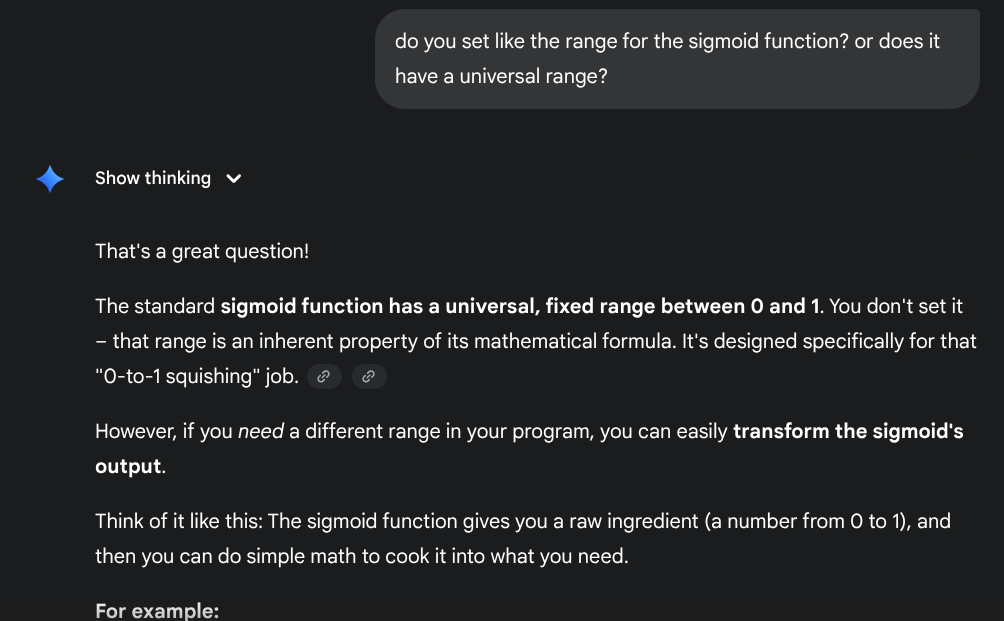Viewport: 1004px width, 621px height.
Task: Click the "That's a great question!" line
Action: [202, 252]
